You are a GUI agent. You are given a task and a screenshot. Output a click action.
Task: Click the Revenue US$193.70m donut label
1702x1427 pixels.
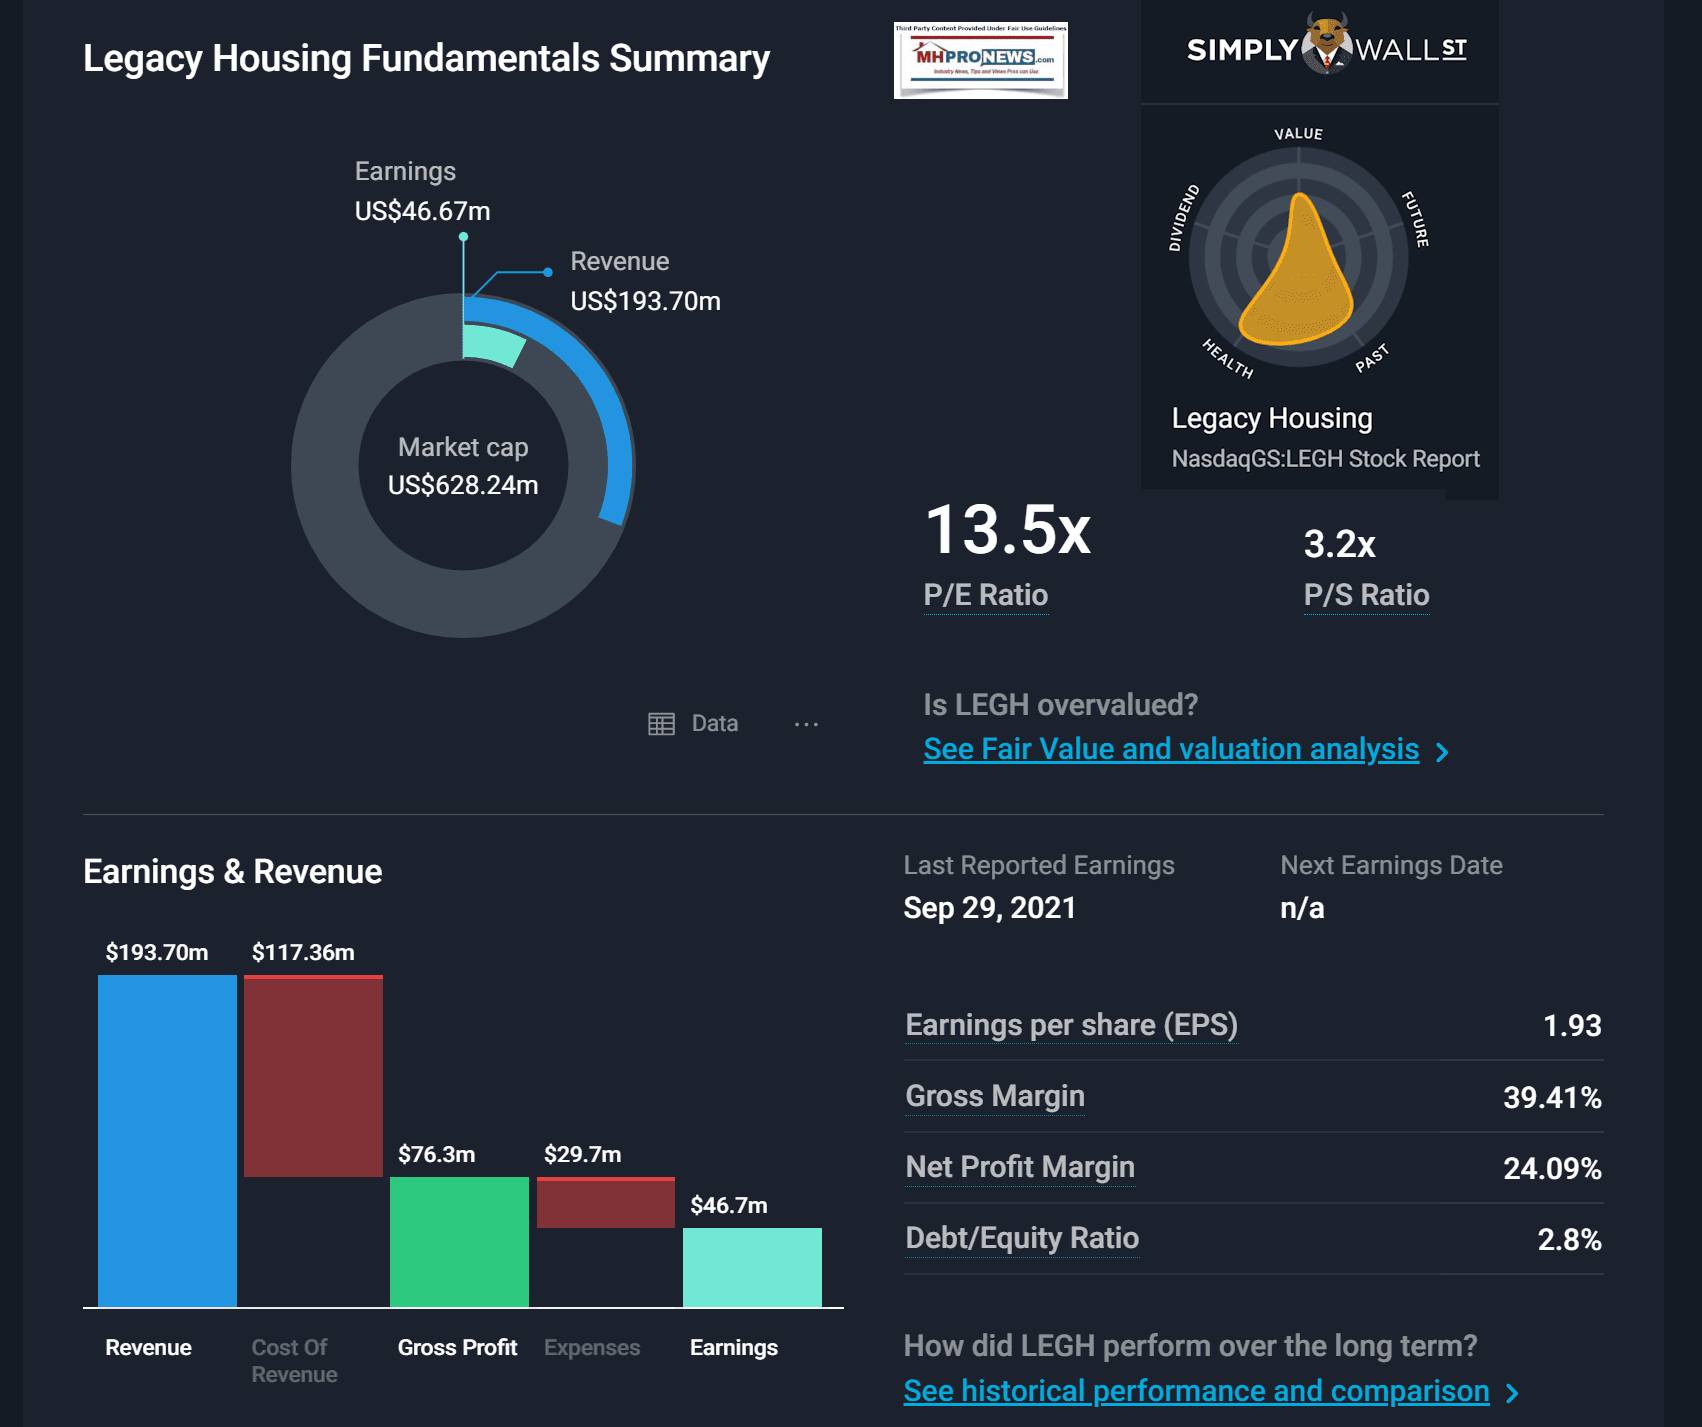pos(645,281)
